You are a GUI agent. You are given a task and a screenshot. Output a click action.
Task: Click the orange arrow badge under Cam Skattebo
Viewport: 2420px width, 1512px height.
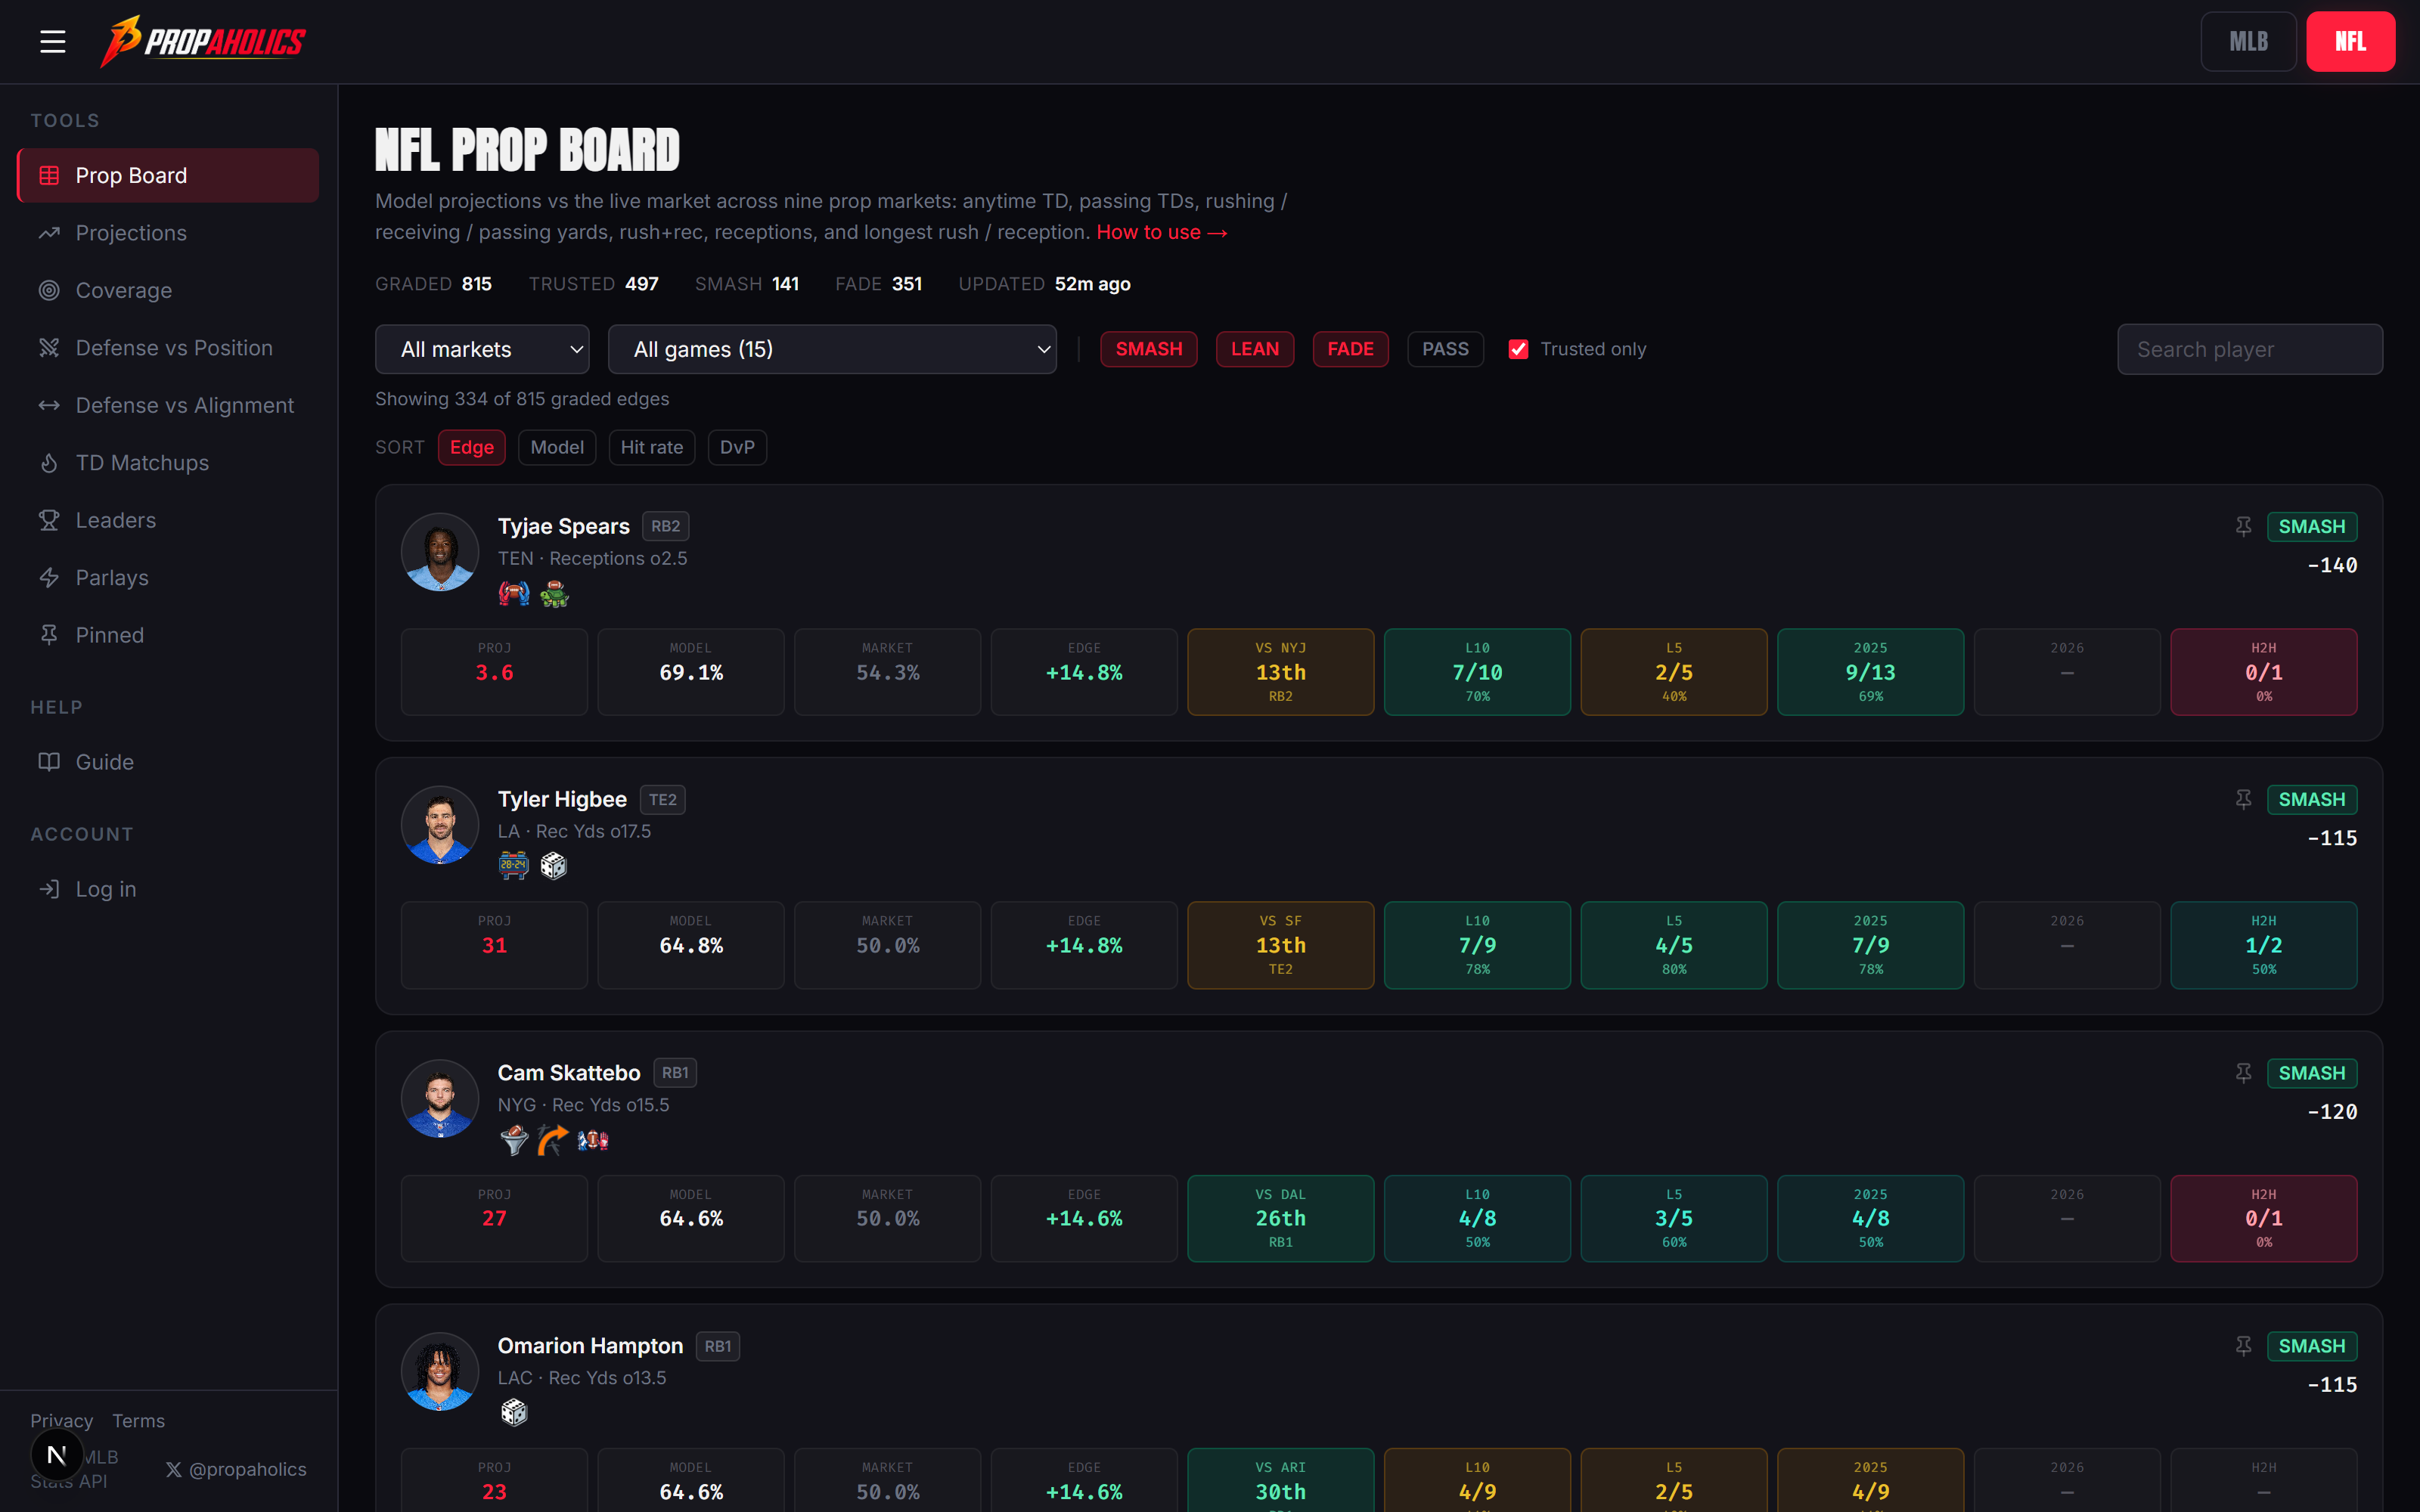553,1140
